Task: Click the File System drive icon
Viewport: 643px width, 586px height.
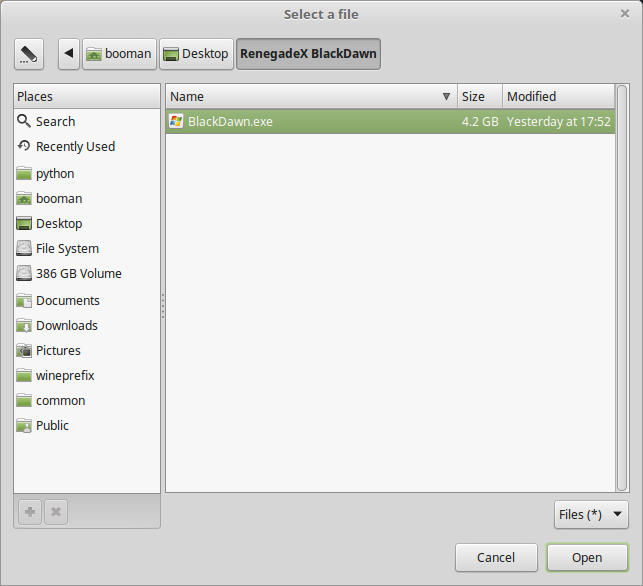Action: point(24,248)
